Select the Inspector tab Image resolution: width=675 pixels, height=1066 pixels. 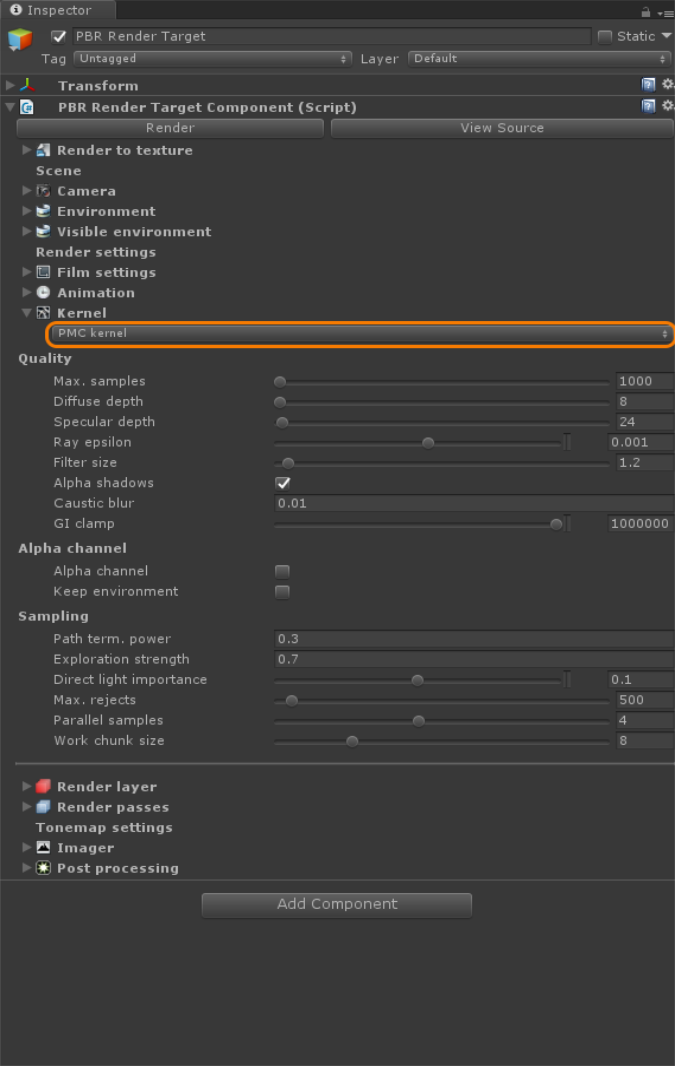point(58,10)
